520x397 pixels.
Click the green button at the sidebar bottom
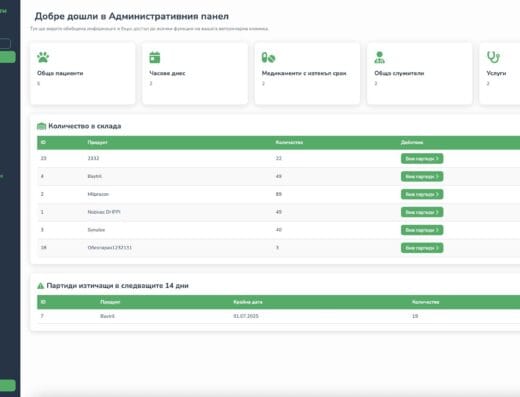(x=7, y=385)
